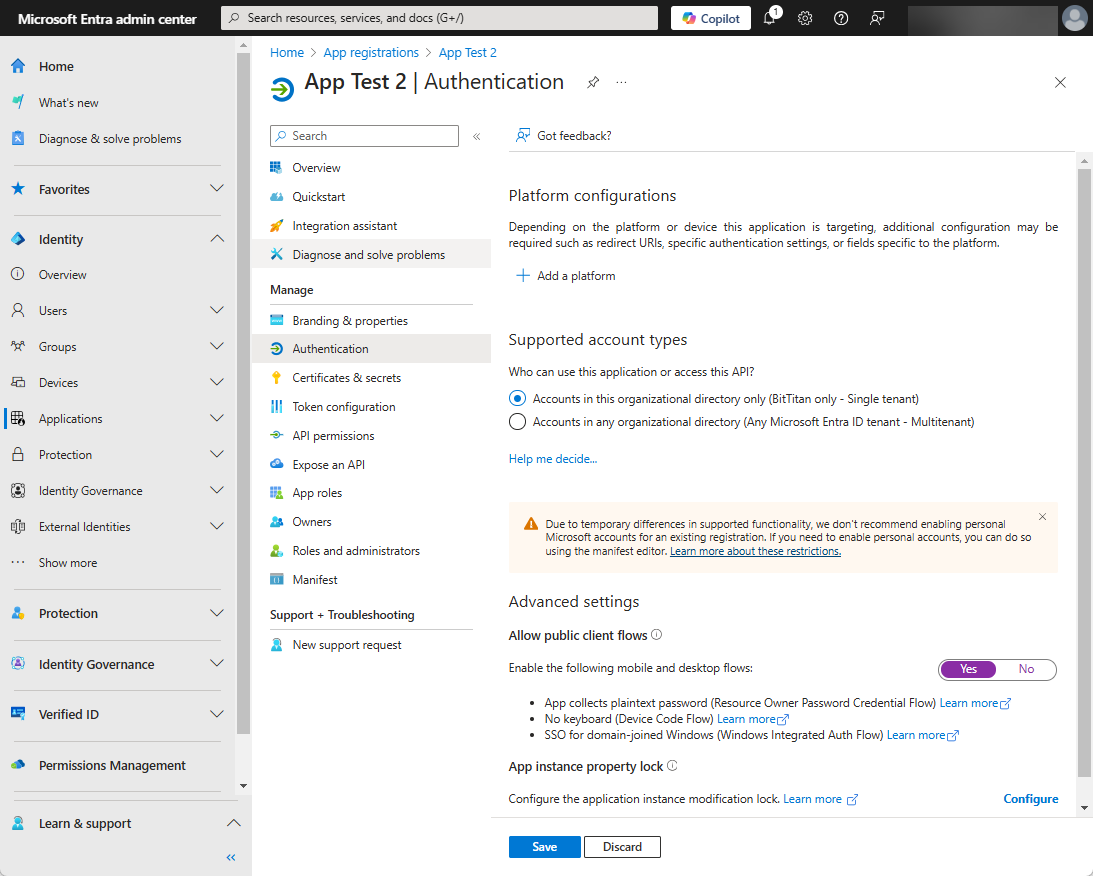Collapse the Identity section
The height and width of the screenshot is (876, 1093).
(216, 239)
